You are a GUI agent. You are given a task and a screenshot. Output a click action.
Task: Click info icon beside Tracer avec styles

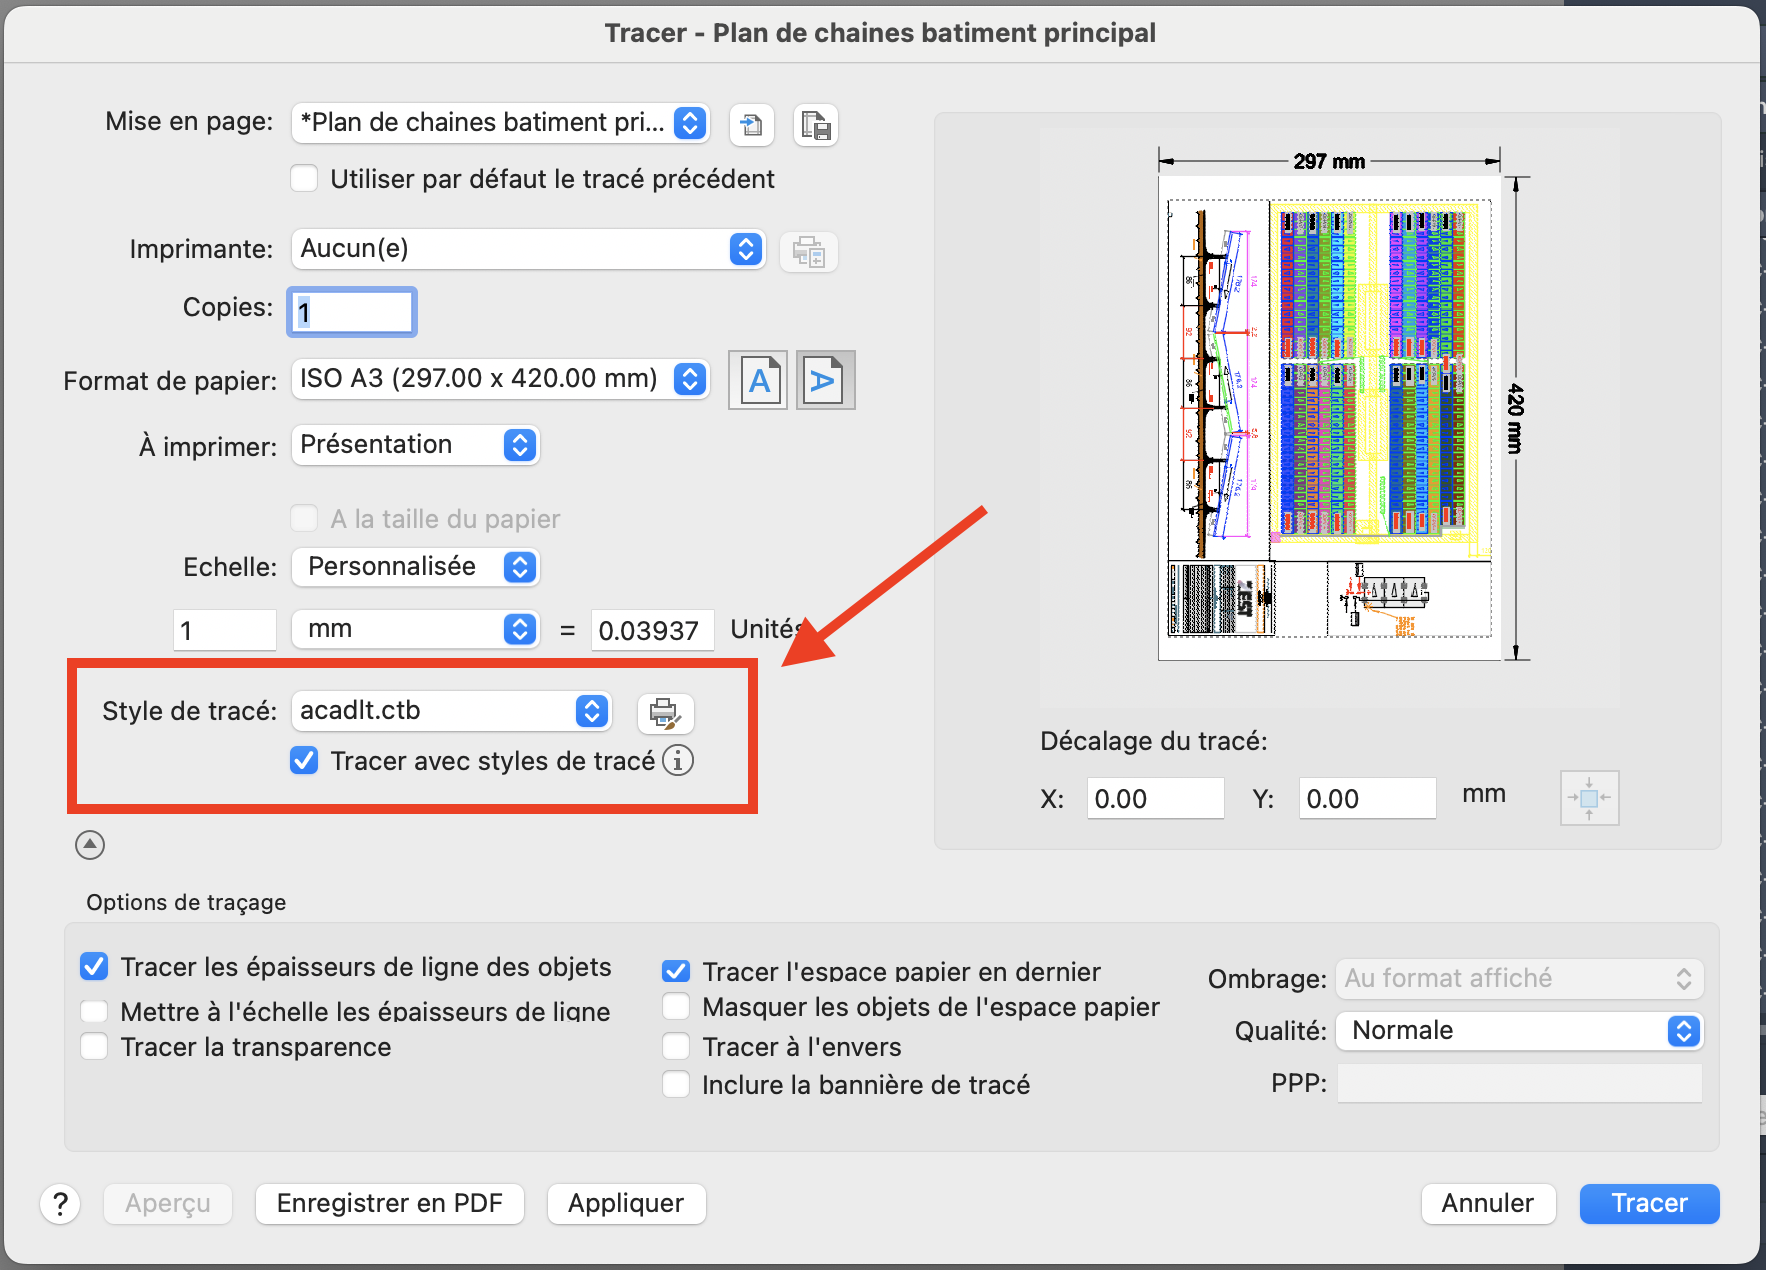coord(678,761)
